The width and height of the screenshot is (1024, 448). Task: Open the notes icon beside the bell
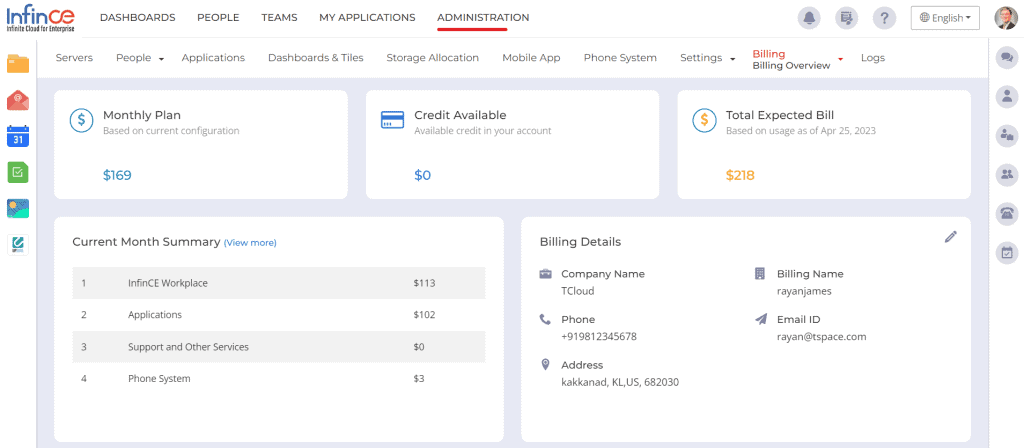coord(846,18)
